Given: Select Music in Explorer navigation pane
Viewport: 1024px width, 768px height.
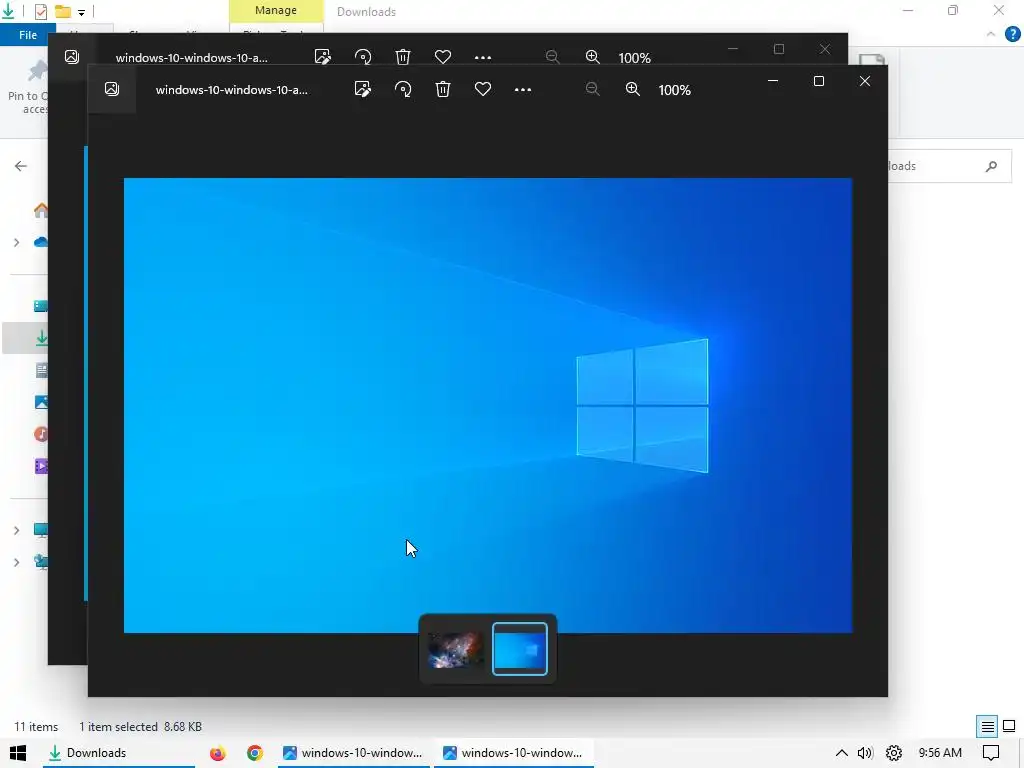Looking at the screenshot, I should click(41, 434).
